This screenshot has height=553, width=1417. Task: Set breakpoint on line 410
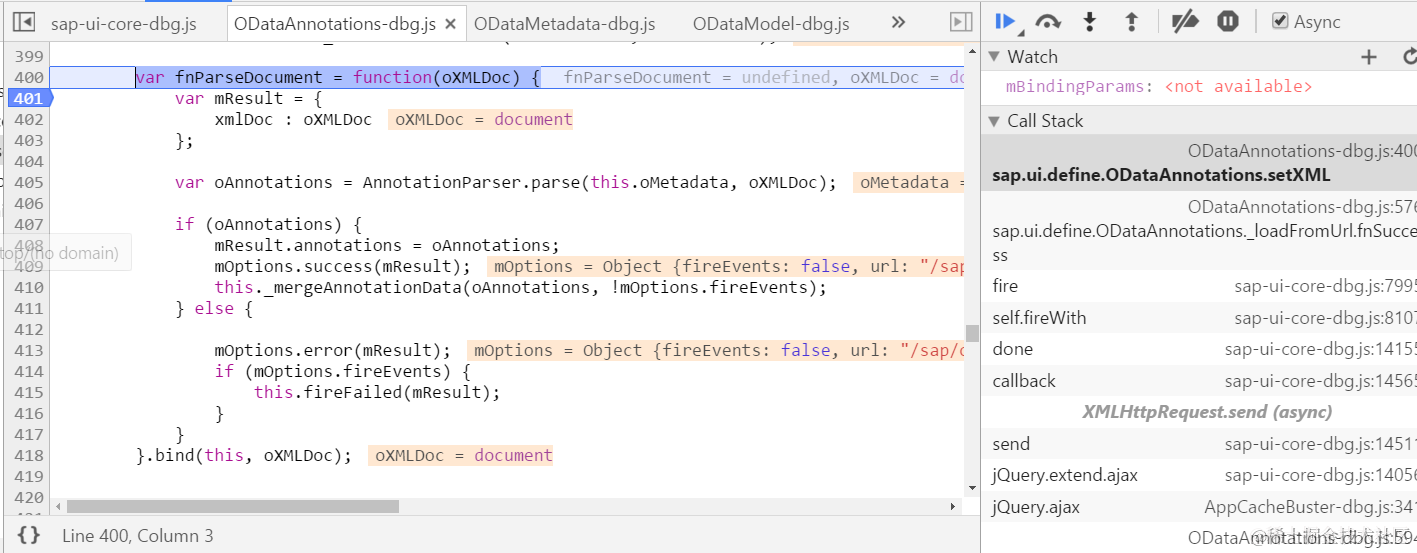[x=30, y=287]
